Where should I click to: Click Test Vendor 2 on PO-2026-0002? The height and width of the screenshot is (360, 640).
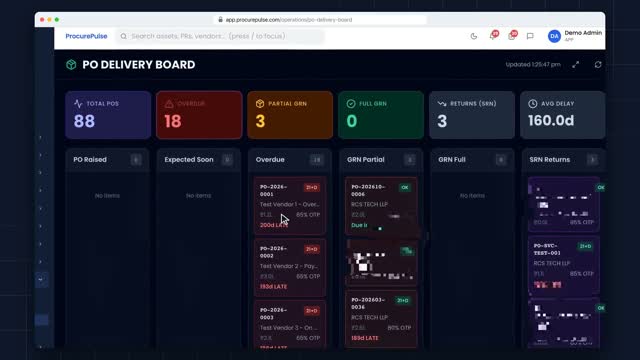click(289, 266)
